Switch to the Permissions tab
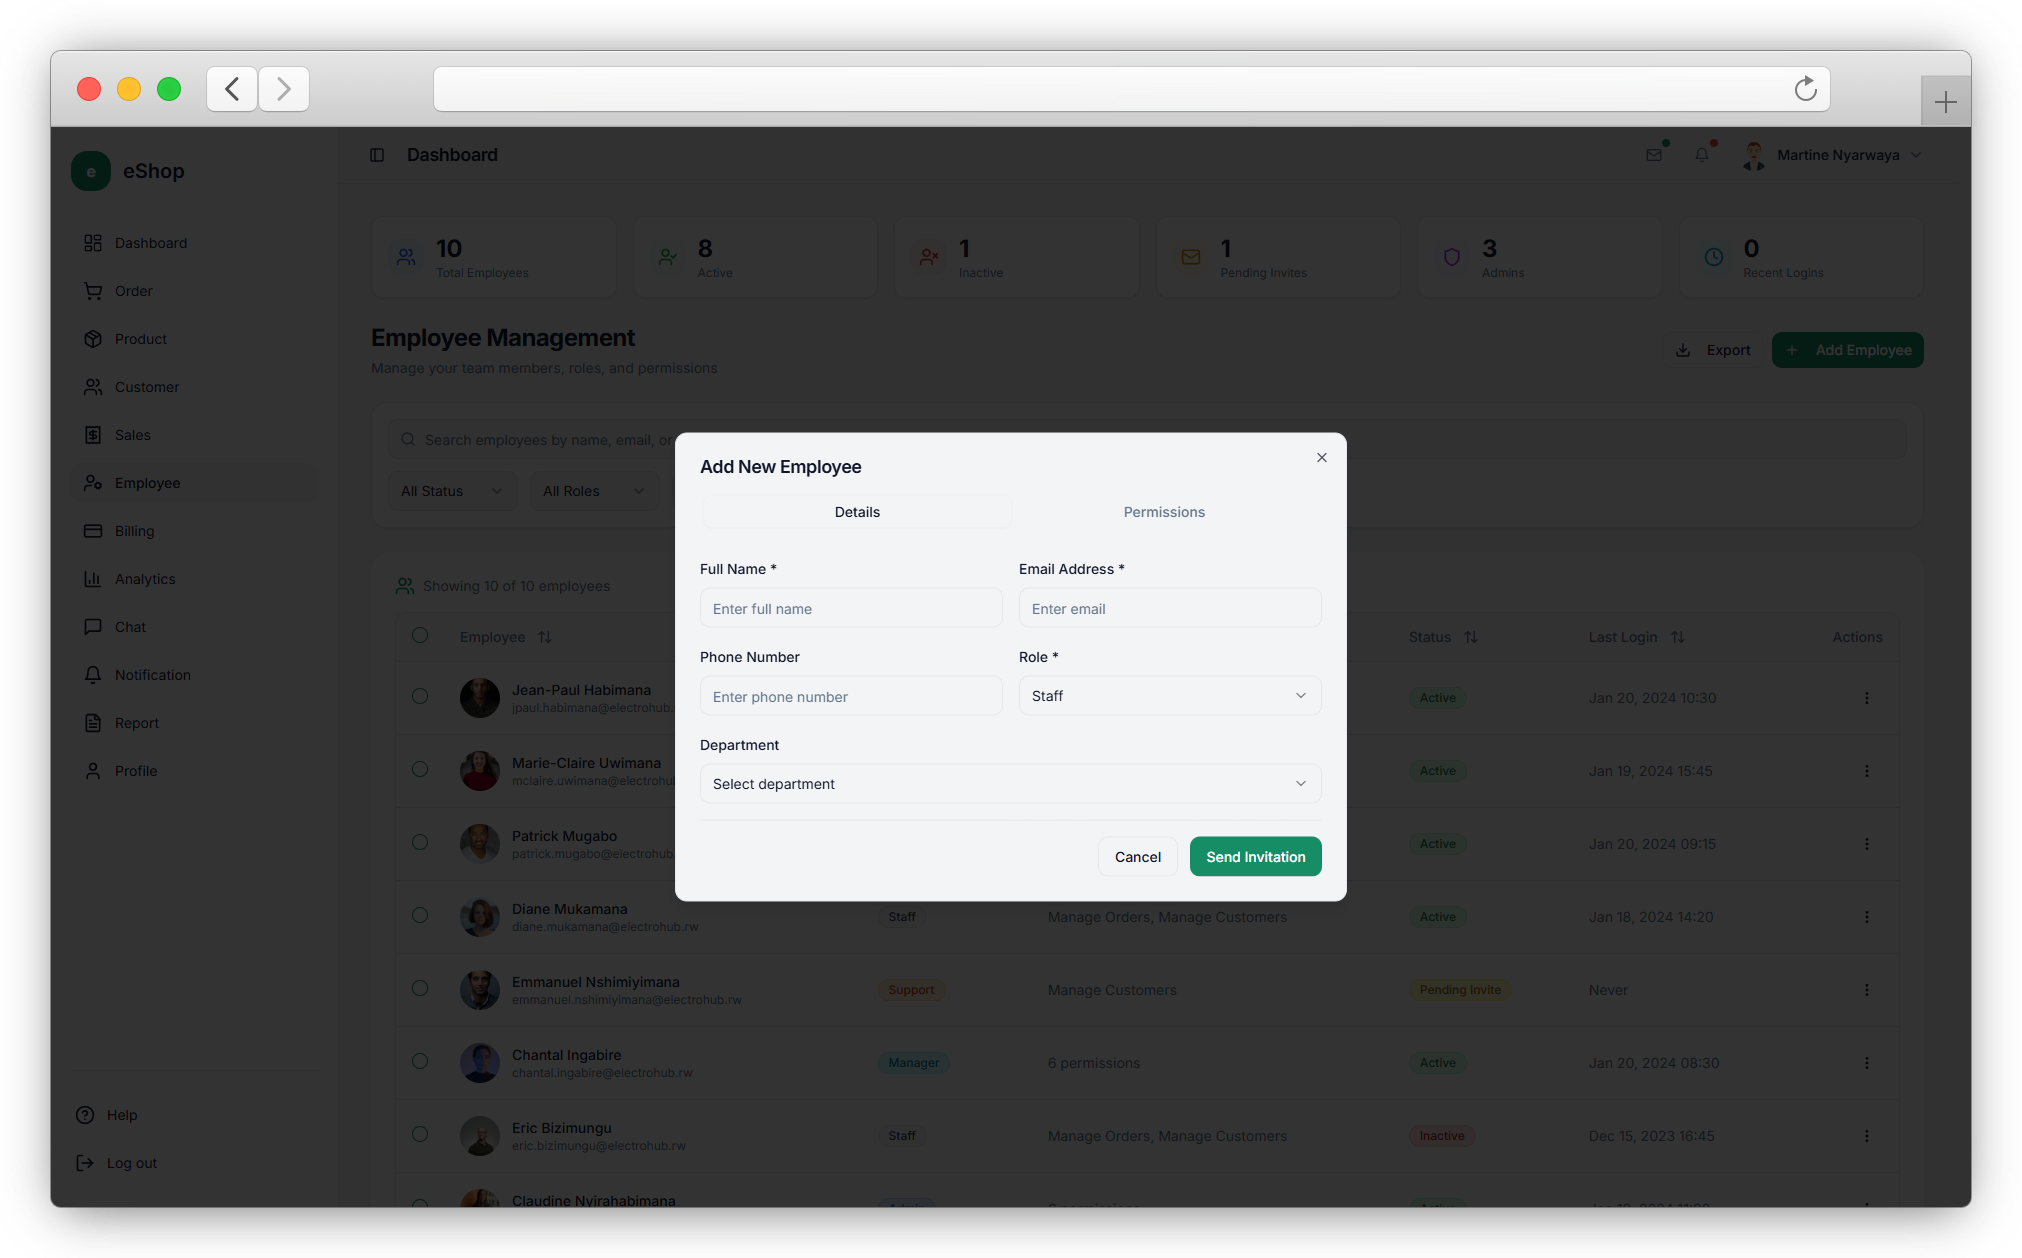This screenshot has height=1258, width=2022. [1163, 511]
